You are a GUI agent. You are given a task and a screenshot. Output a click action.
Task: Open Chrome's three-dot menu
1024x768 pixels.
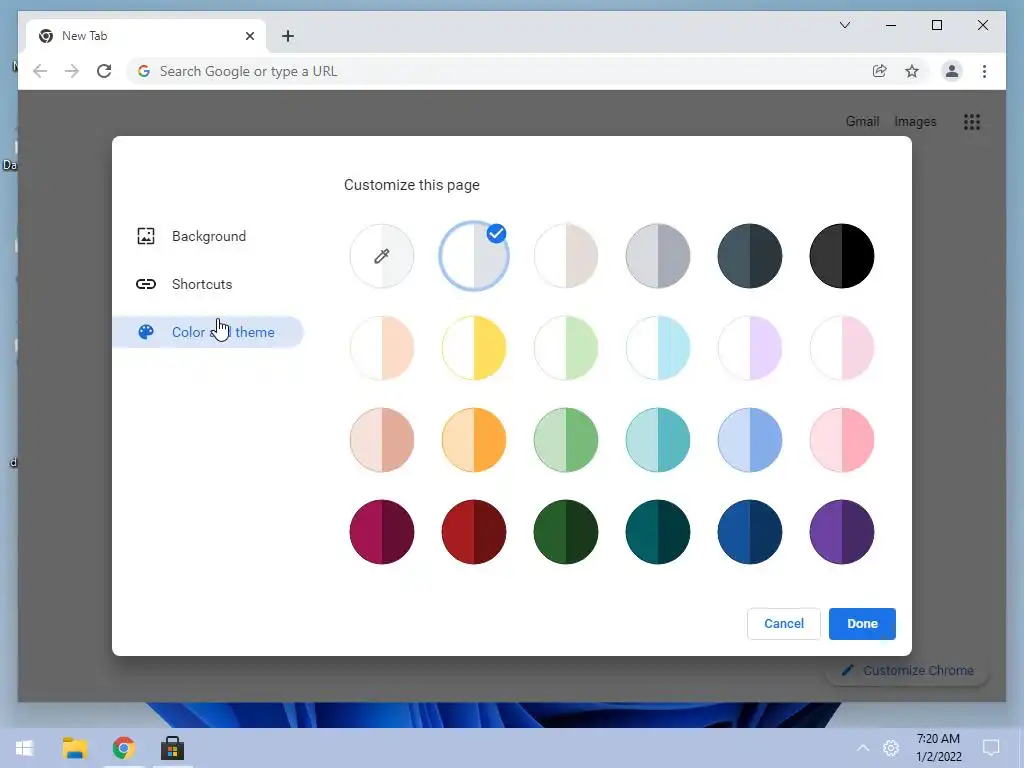point(984,71)
